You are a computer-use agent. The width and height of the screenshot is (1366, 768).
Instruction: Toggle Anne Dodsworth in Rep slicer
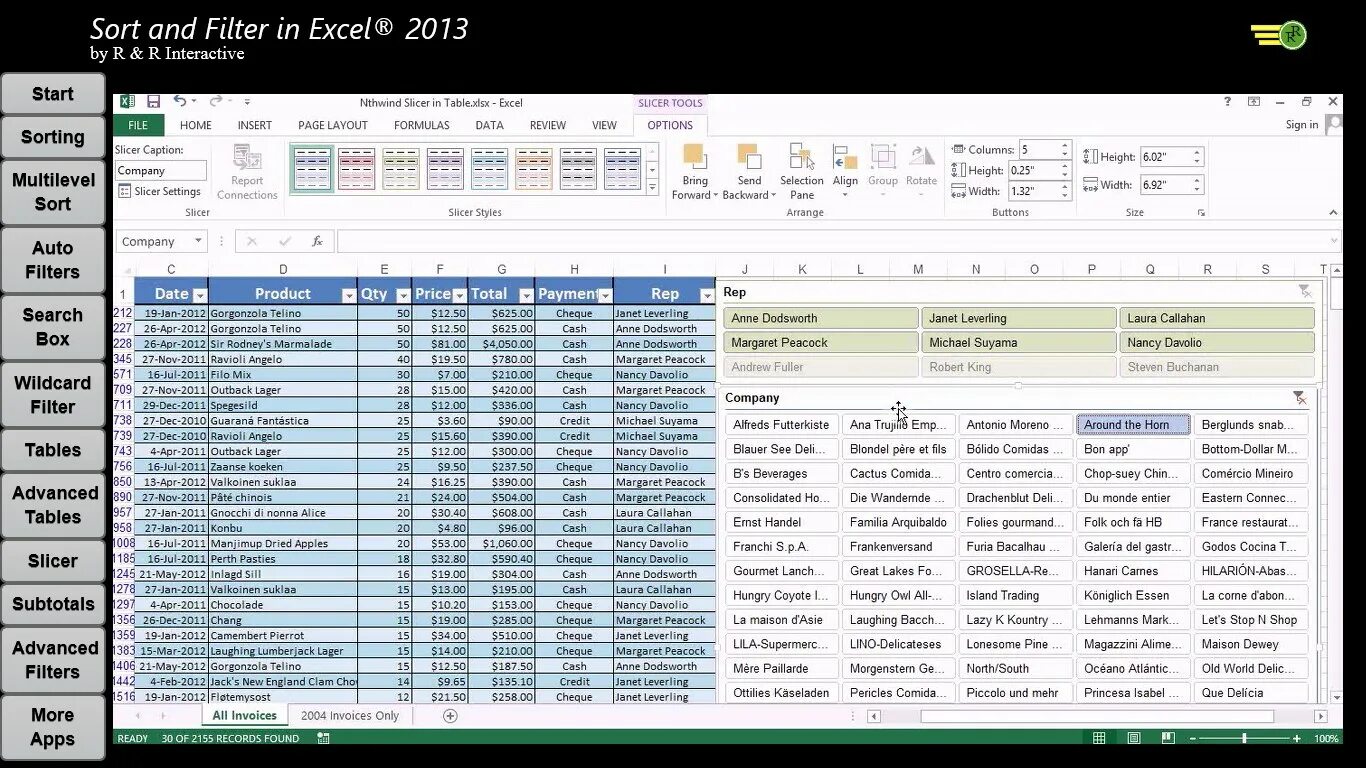tap(820, 318)
